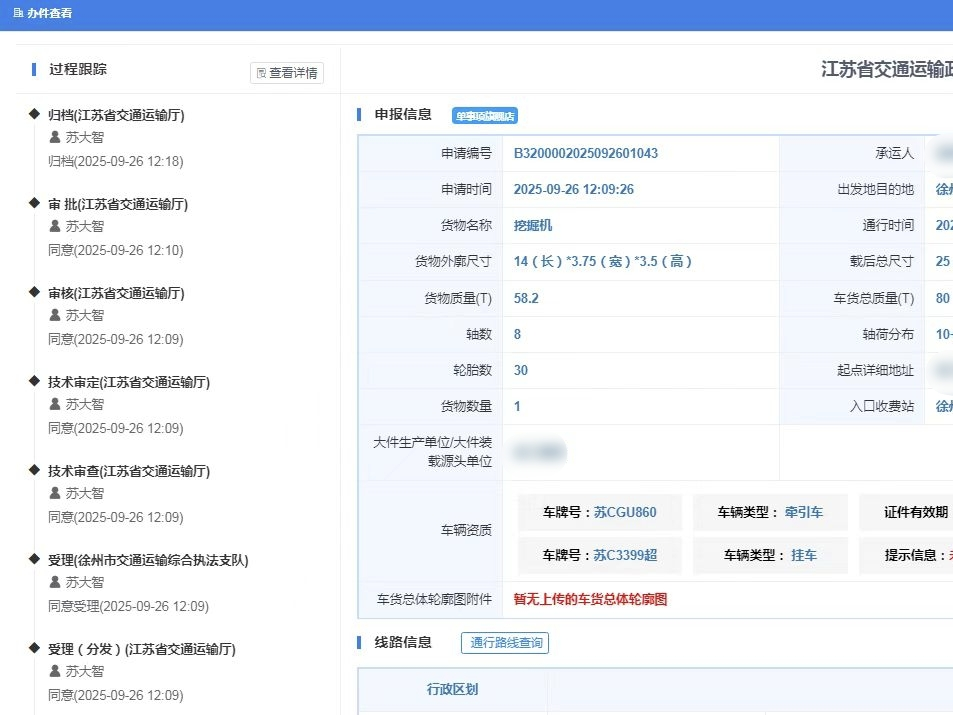Click the user icon under 技术审定 step
This screenshot has width=953, height=715.
pos(56,405)
